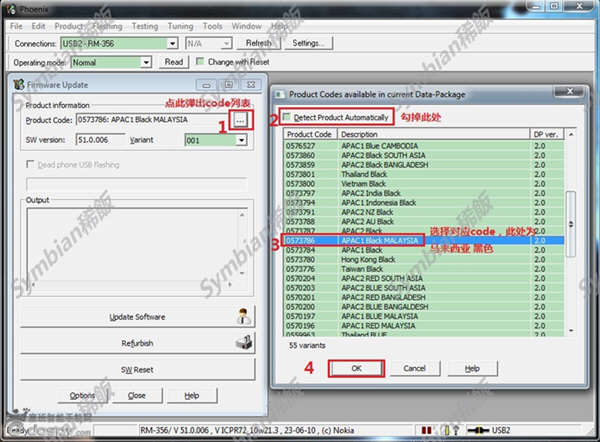Click the SW version field

click(100, 140)
